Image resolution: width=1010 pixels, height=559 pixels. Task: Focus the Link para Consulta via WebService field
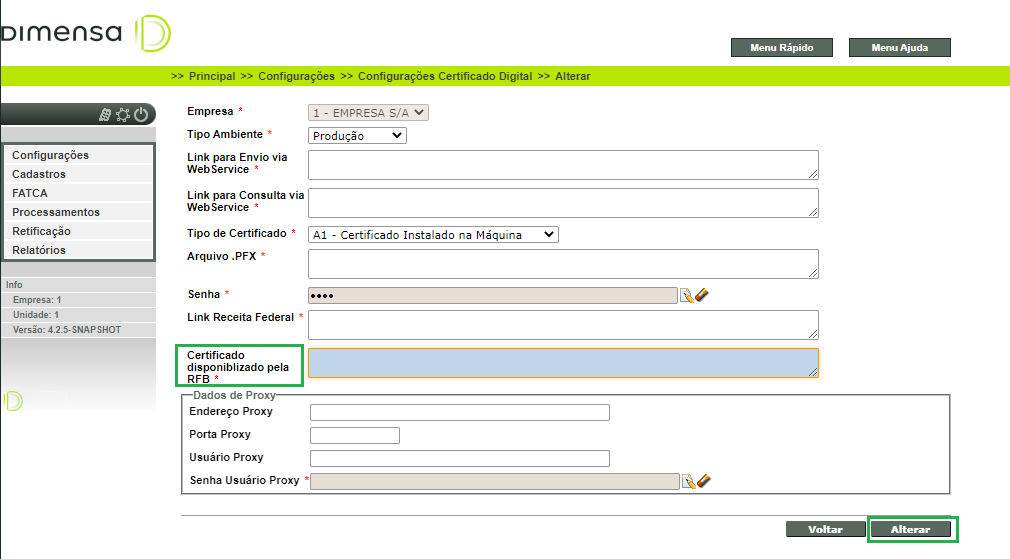[x=564, y=203]
